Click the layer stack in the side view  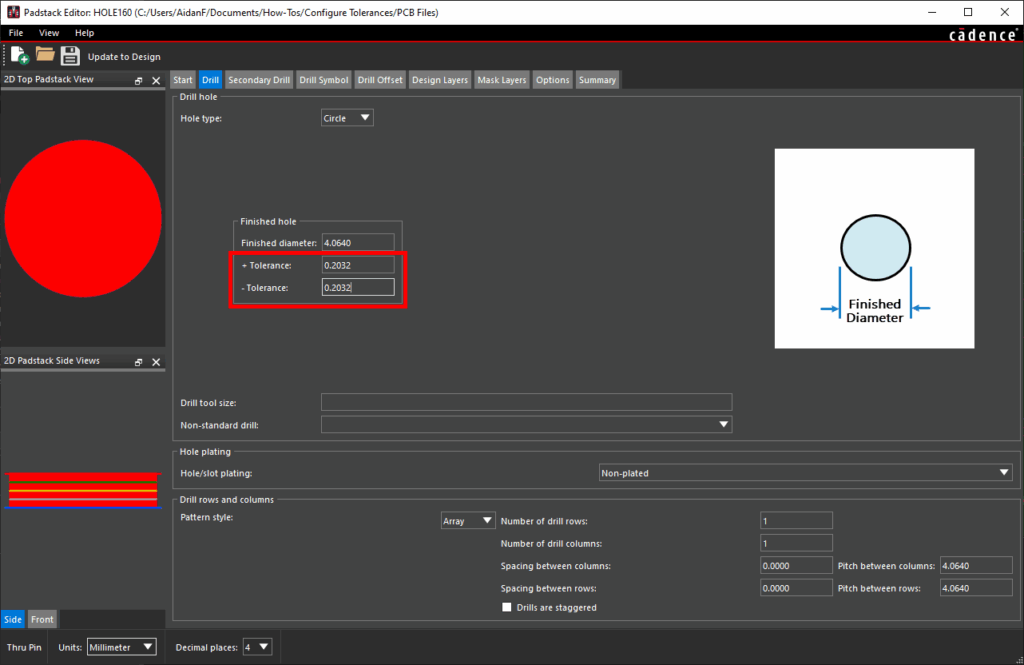(x=83, y=490)
